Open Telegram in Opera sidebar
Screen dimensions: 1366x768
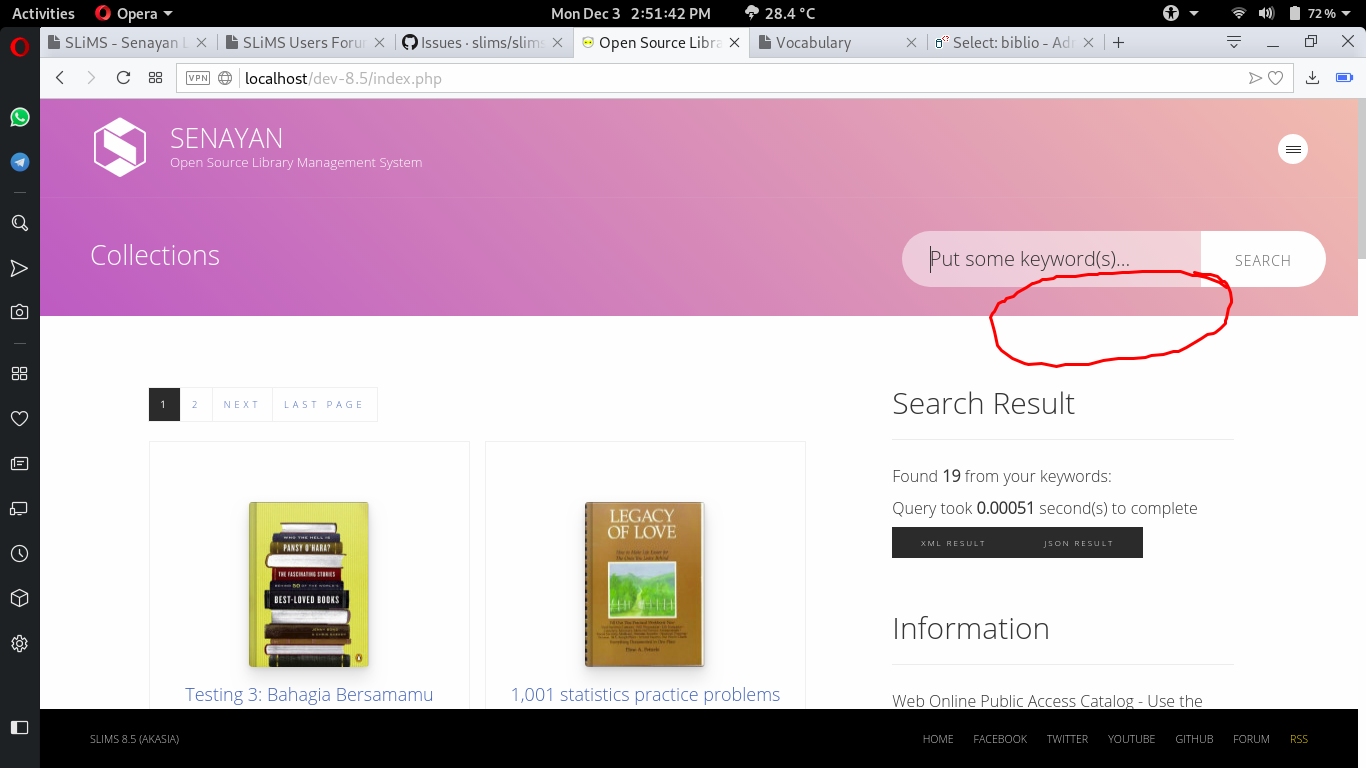(x=19, y=162)
